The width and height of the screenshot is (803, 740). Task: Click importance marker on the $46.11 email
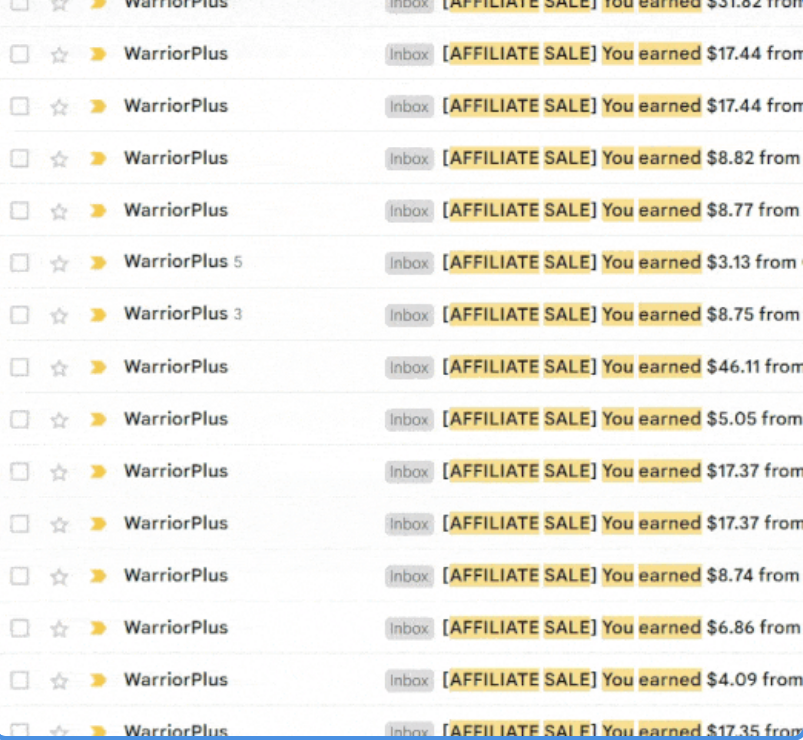[98, 367]
